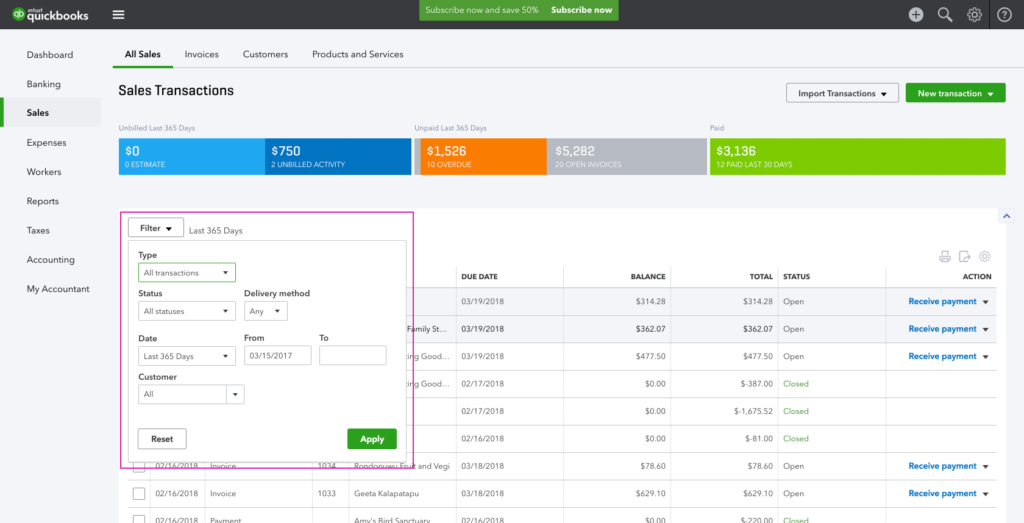Click the QuickBooks logo
The image size is (1024, 523).
(50, 14)
